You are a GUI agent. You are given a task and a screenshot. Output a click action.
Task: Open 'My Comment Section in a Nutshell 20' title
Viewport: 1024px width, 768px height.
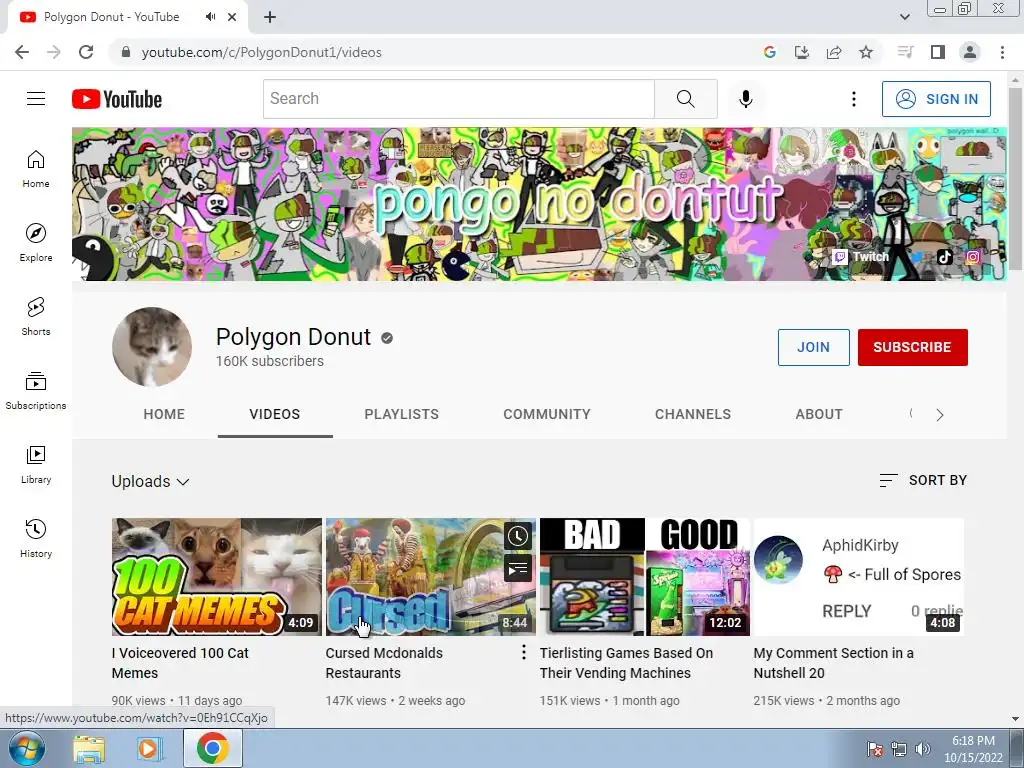[x=834, y=662]
